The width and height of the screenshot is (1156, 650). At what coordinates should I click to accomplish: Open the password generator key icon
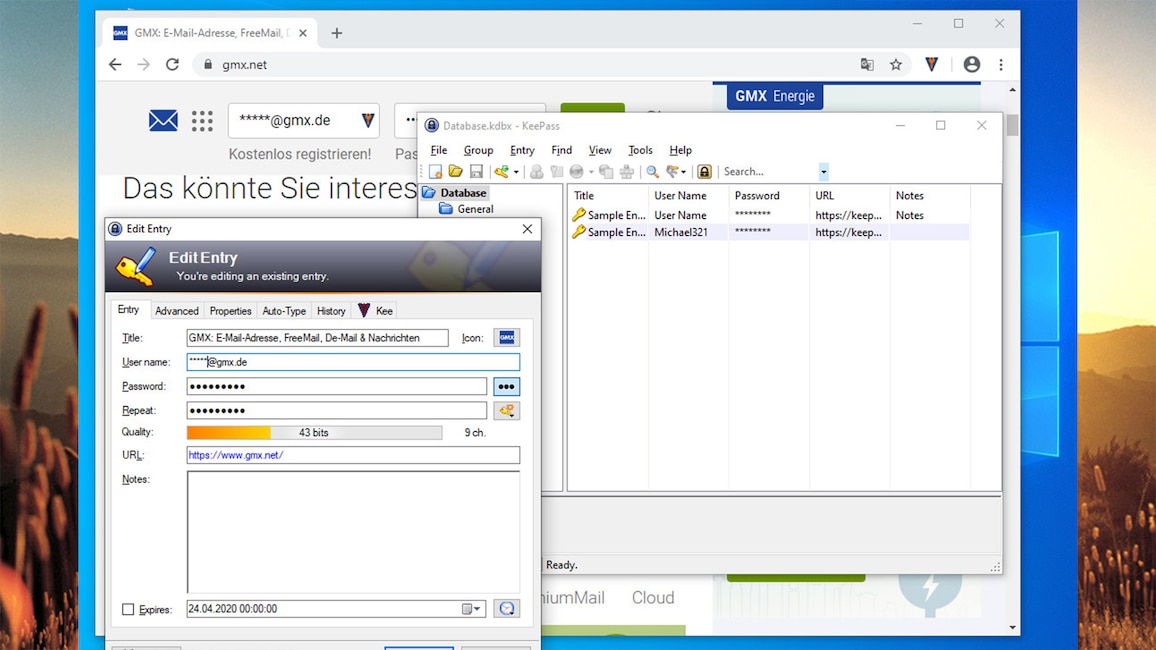point(506,411)
